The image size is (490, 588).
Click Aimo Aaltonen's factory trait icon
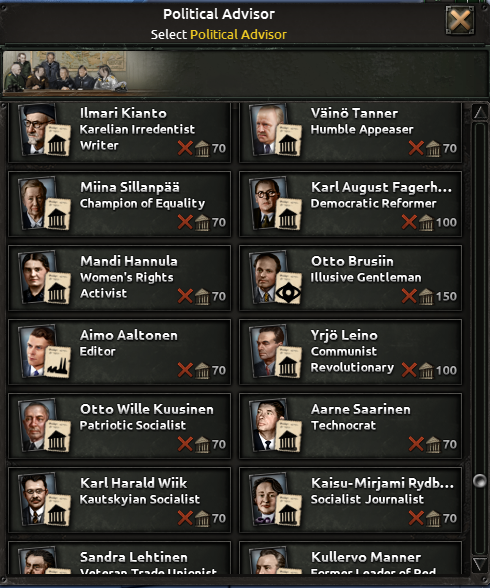pyautogui.click(x=57, y=365)
